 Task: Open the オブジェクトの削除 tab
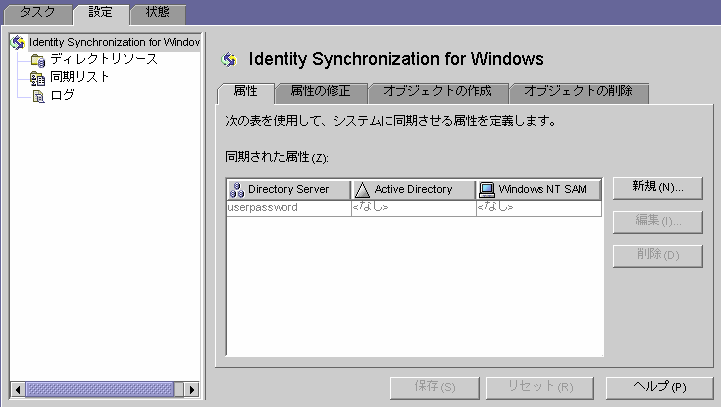point(578,92)
